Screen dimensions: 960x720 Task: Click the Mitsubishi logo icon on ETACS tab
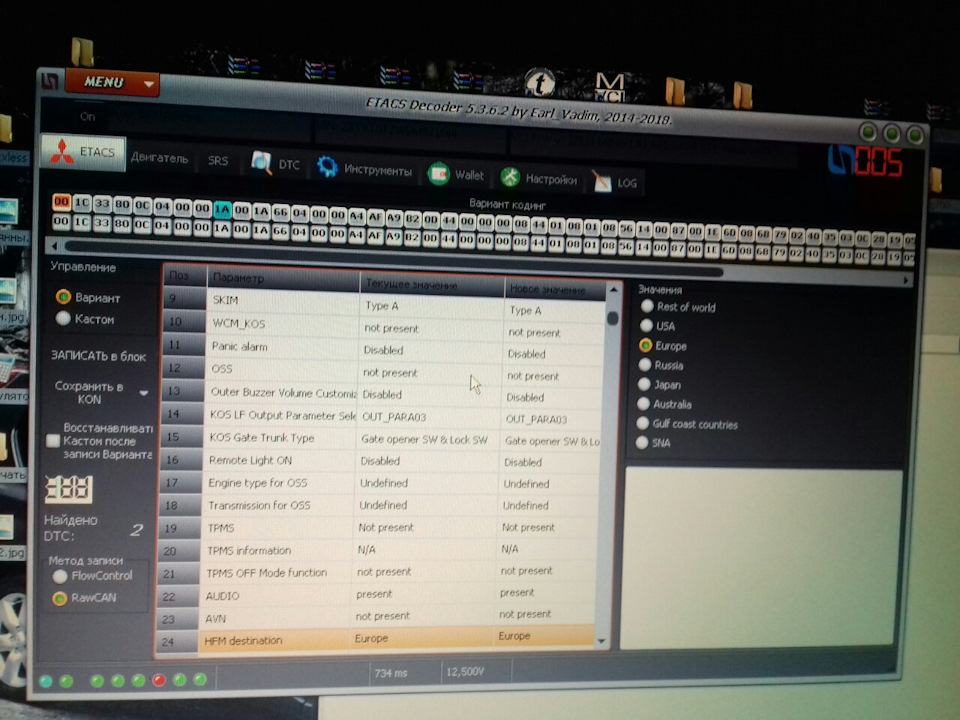coord(61,151)
